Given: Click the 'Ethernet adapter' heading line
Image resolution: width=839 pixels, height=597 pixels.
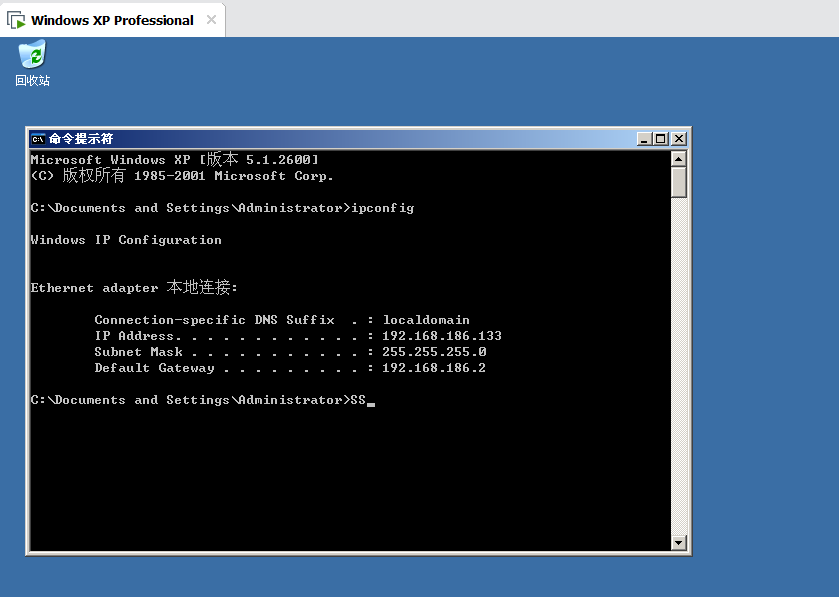Looking at the screenshot, I should tap(134, 287).
